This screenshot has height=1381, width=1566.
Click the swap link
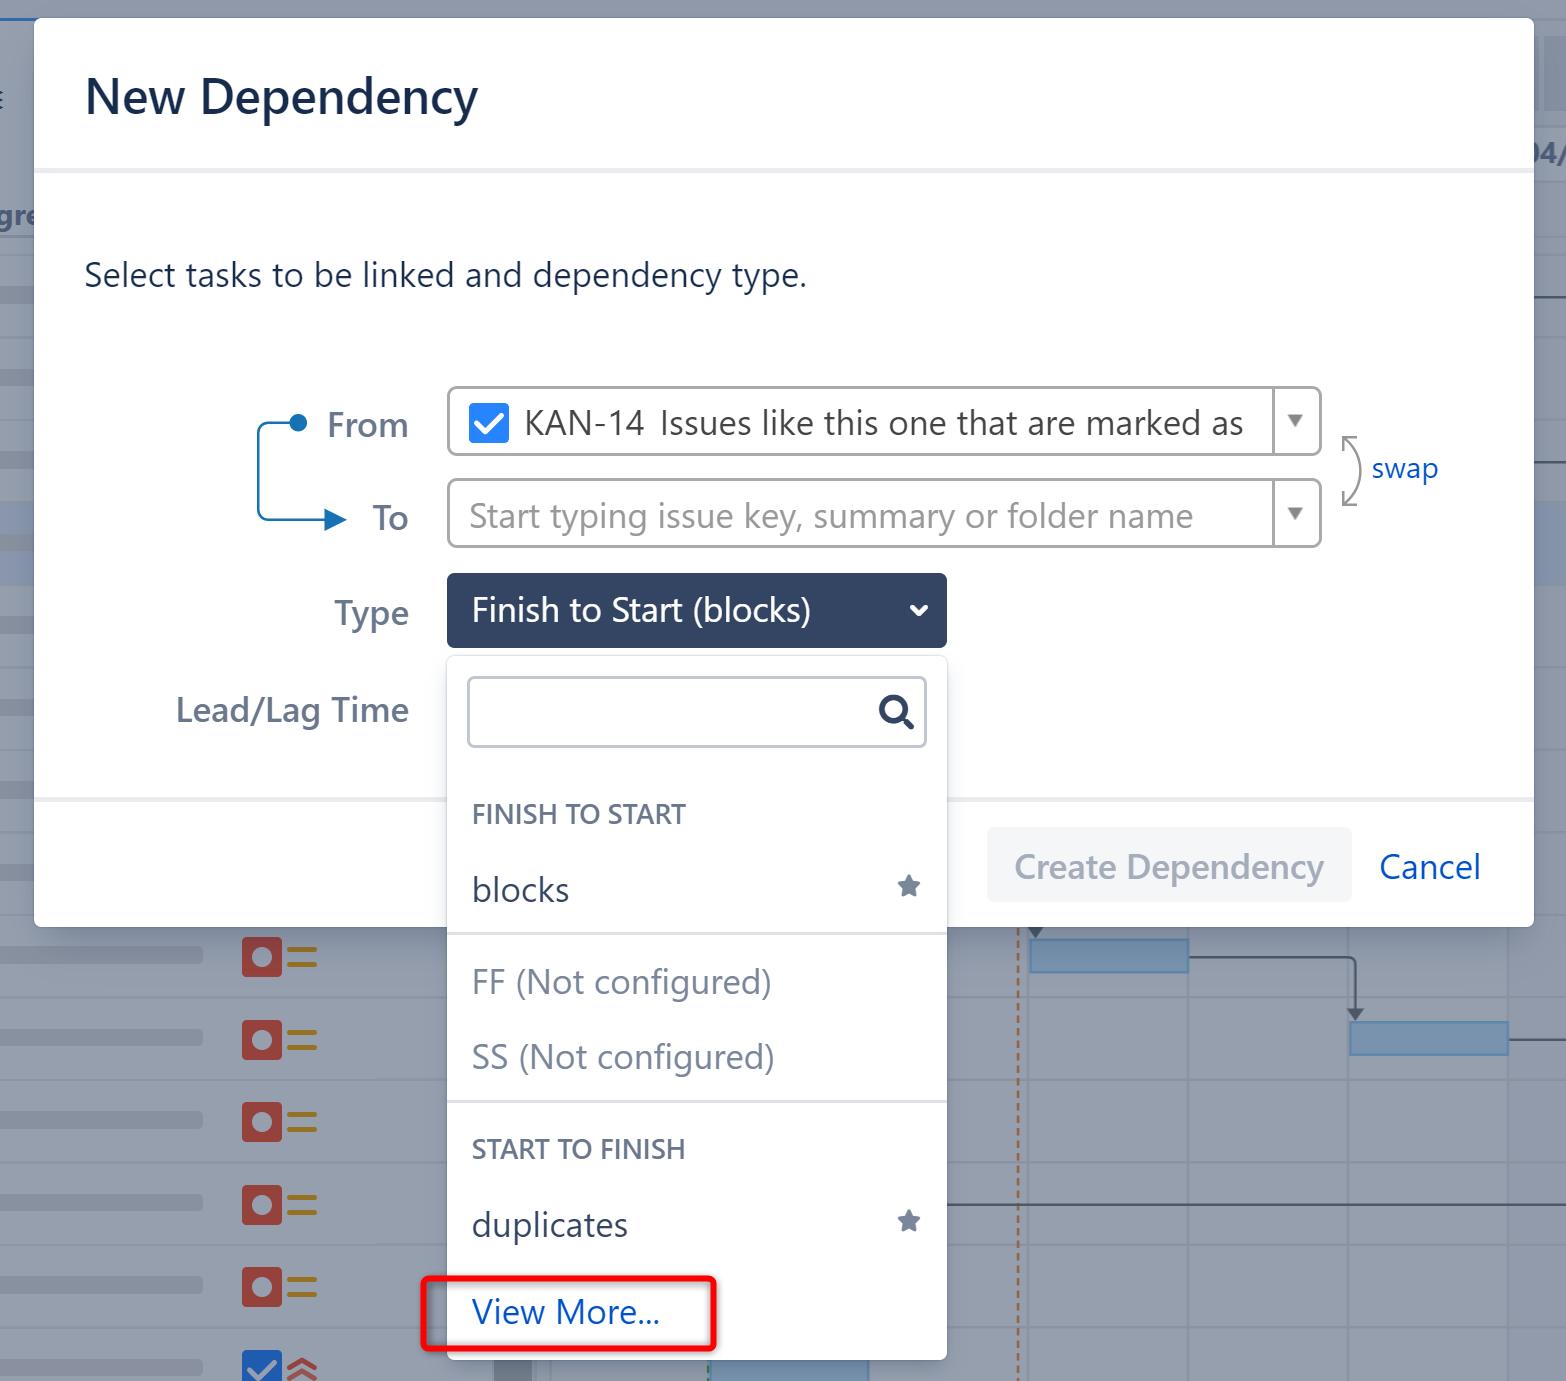[x=1404, y=468]
